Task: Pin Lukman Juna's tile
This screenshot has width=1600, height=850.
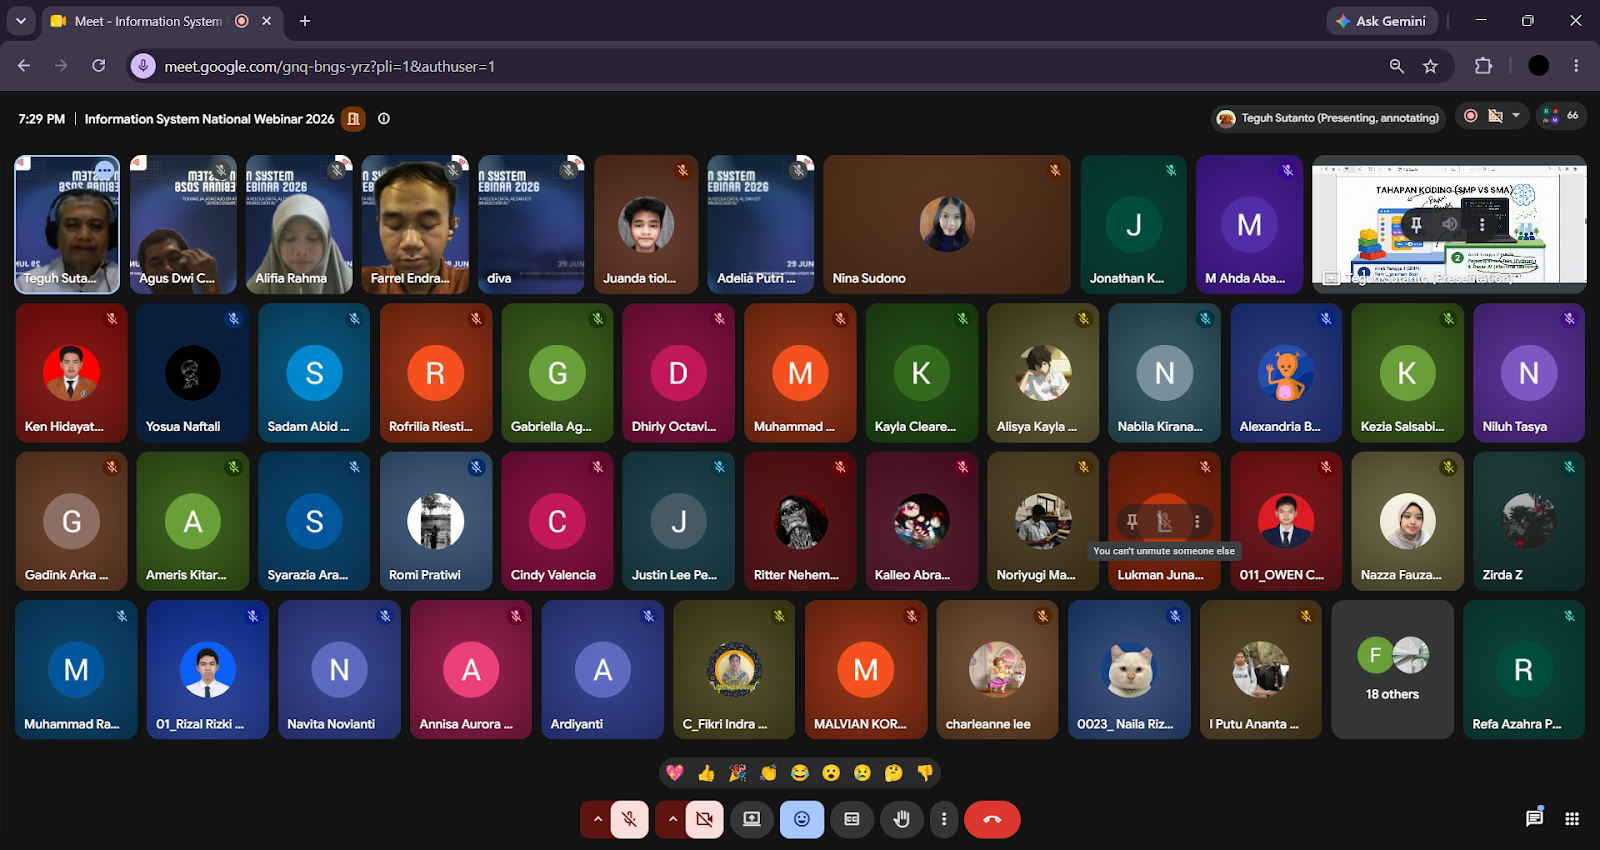Action: [1132, 521]
